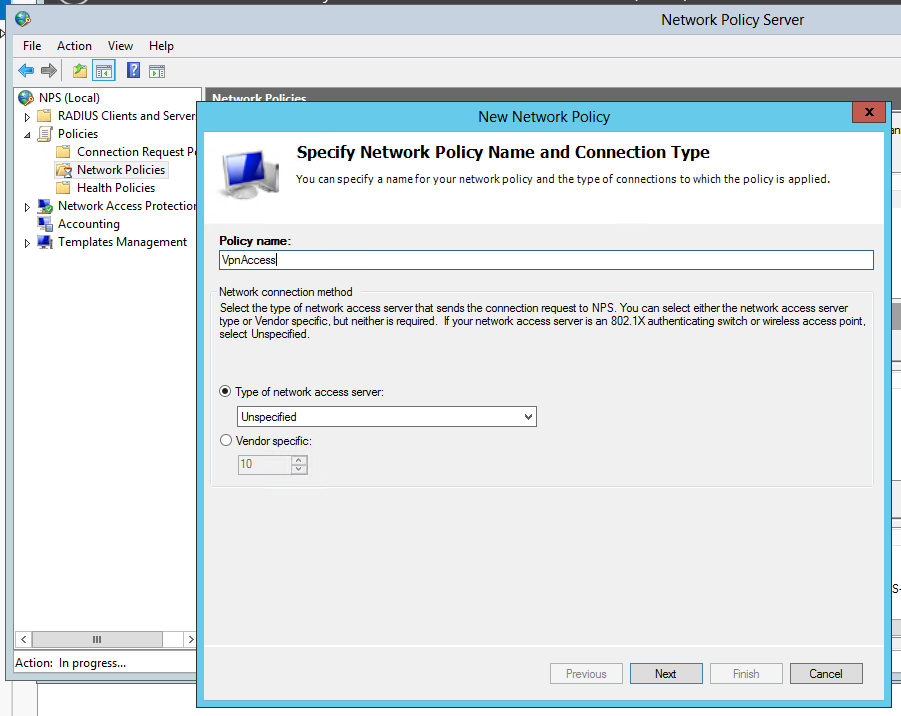Click the disabled Finish button

tap(746, 673)
